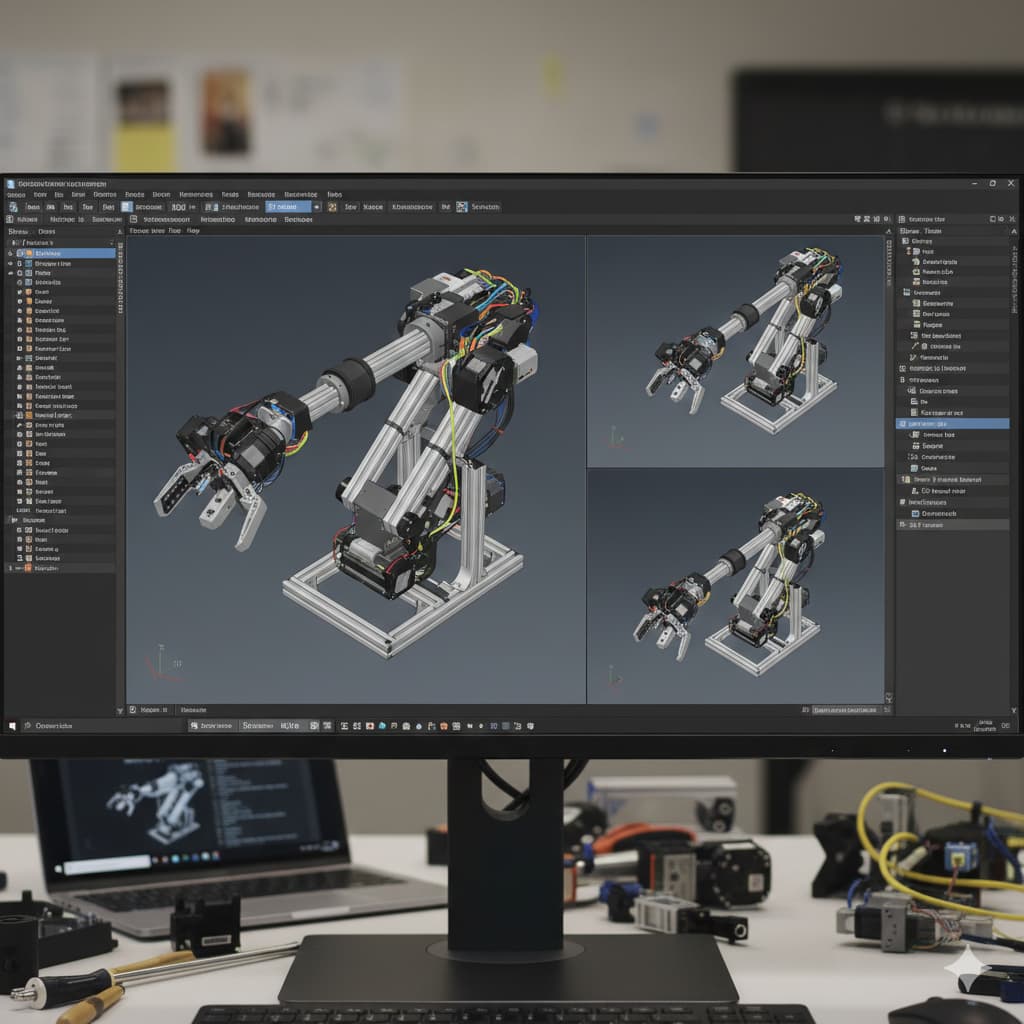Select the highlighted blue row in the right panel

952,424
